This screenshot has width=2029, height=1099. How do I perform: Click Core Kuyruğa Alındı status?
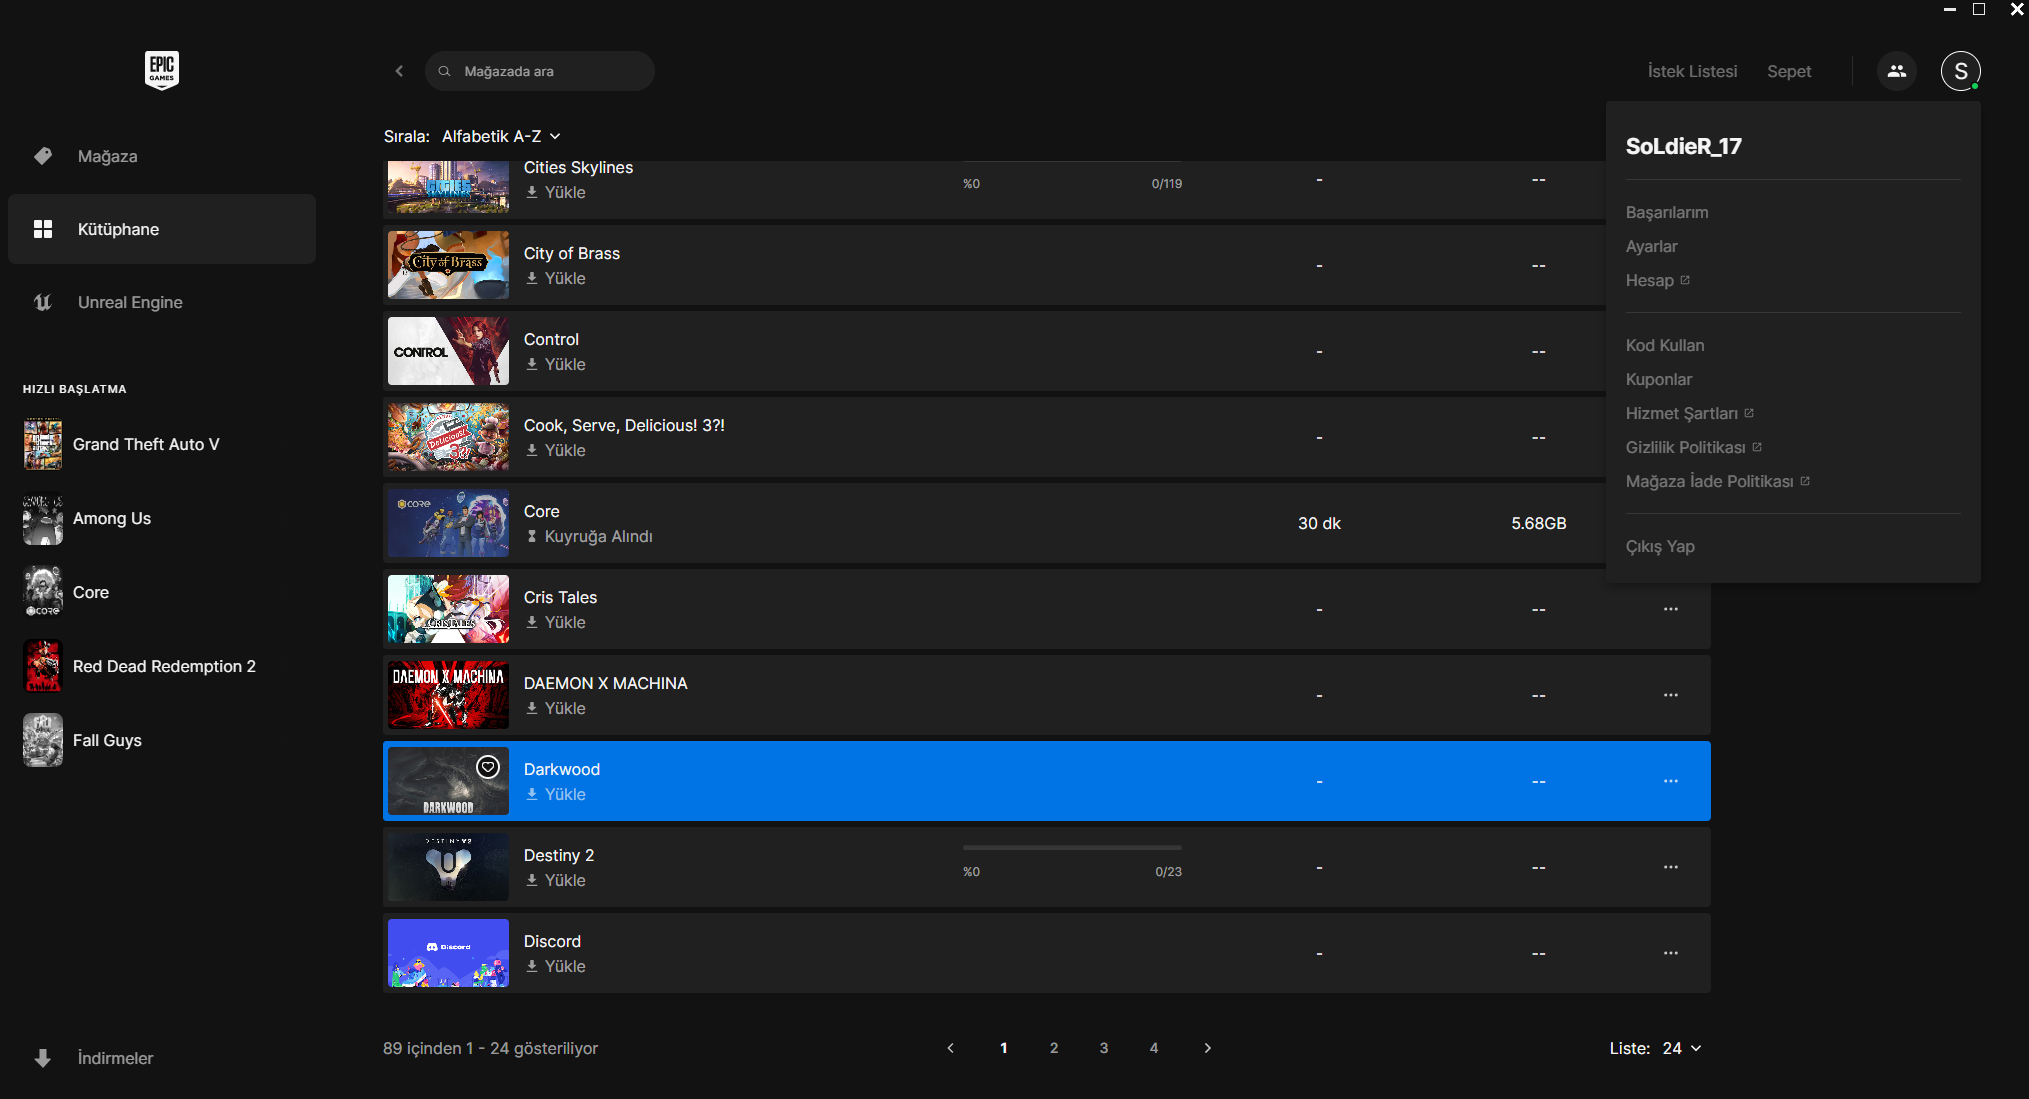tap(589, 536)
